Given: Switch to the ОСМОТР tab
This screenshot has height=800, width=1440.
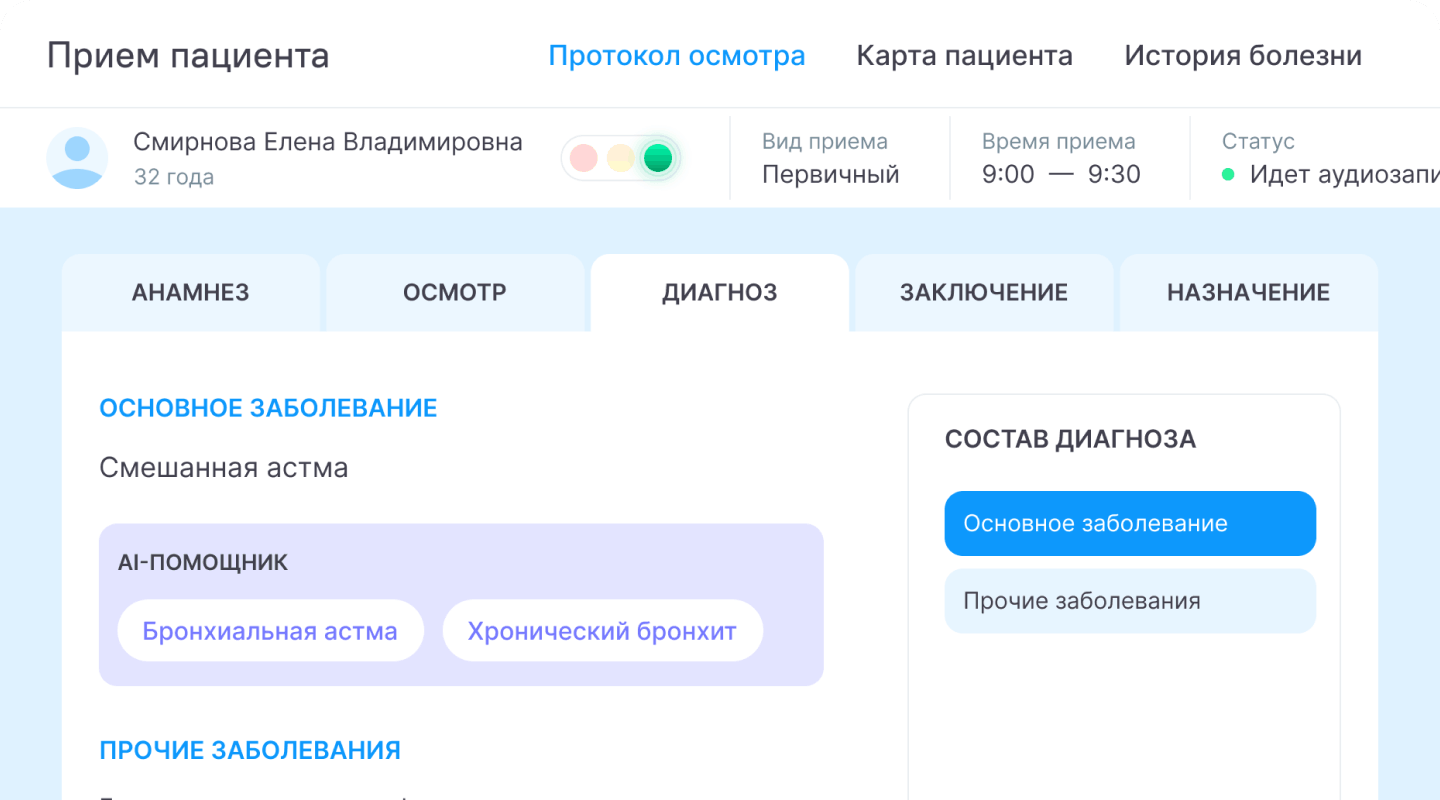Looking at the screenshot, I should pos(454,293).
